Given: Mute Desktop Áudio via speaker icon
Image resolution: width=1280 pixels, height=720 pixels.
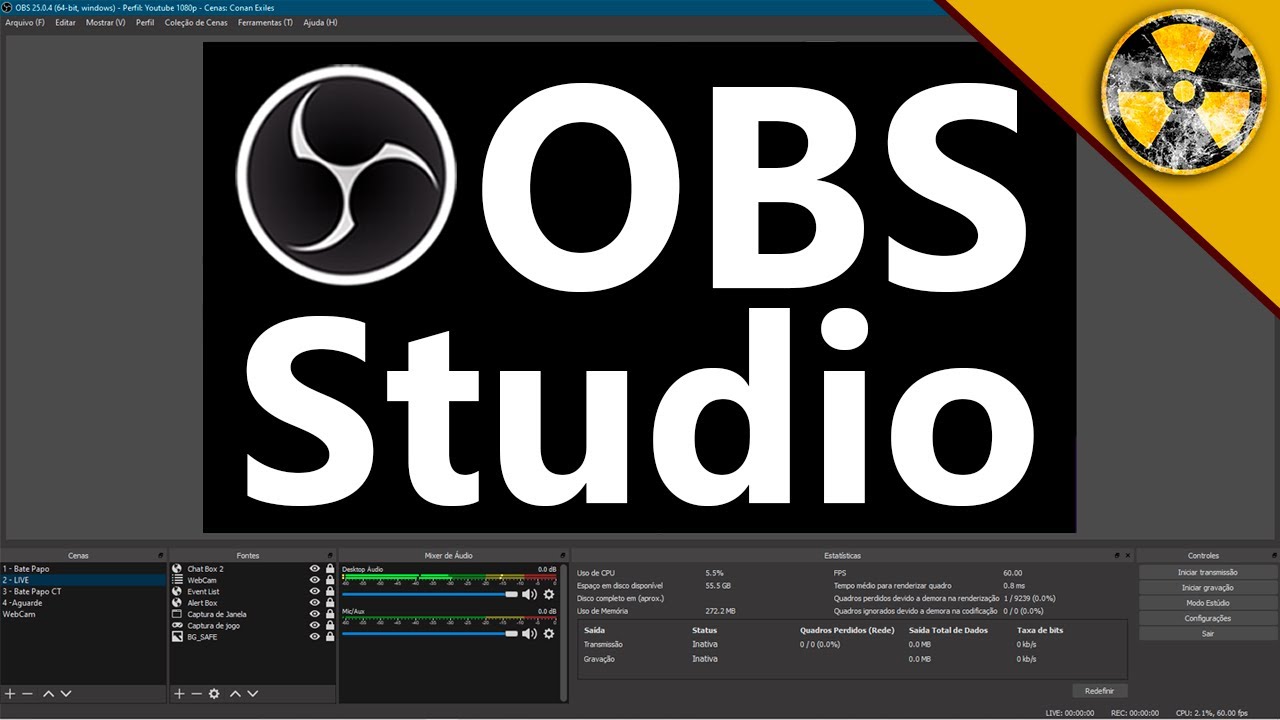Looking at the screenshot, I should click(529, 594).
